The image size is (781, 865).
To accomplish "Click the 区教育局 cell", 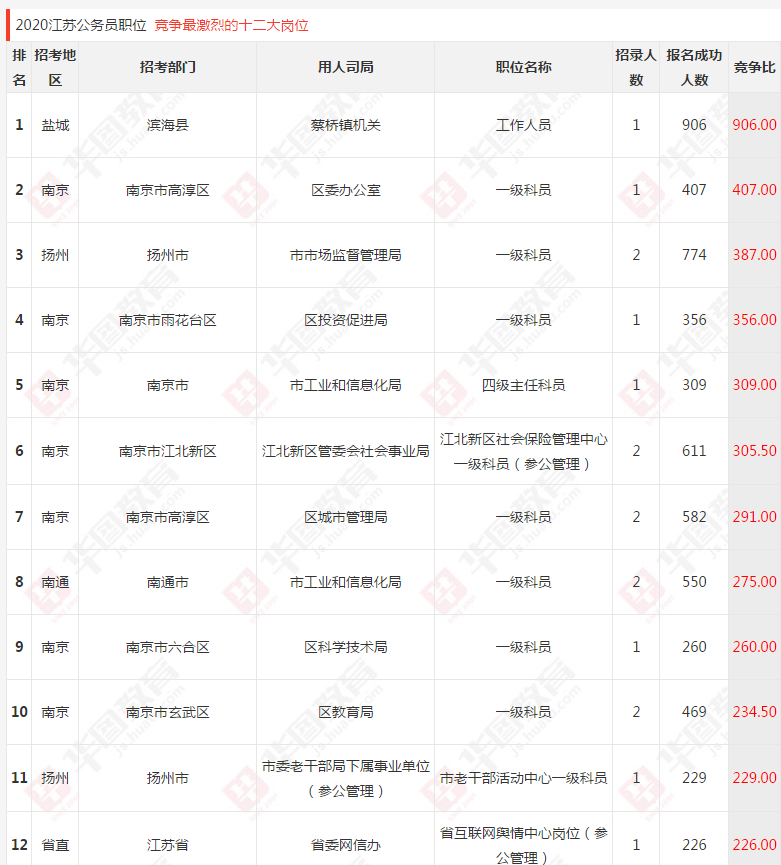I will pos(345,712).
